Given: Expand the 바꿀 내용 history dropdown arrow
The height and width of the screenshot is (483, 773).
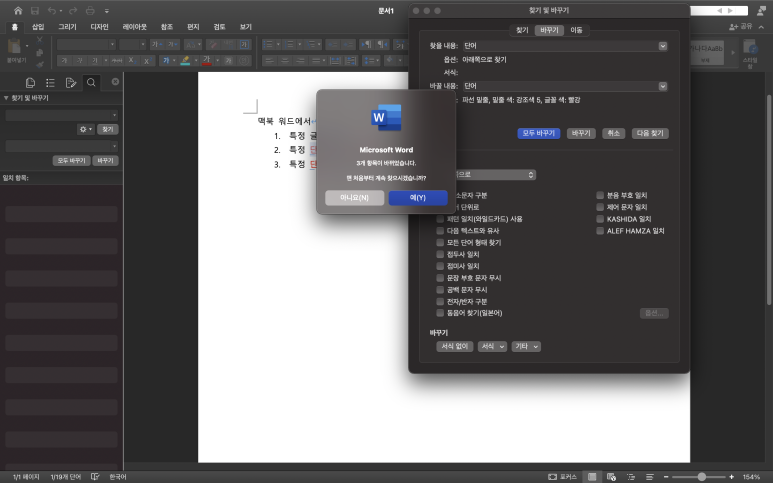Looking at the screenshot, I should tap(663, 86).
